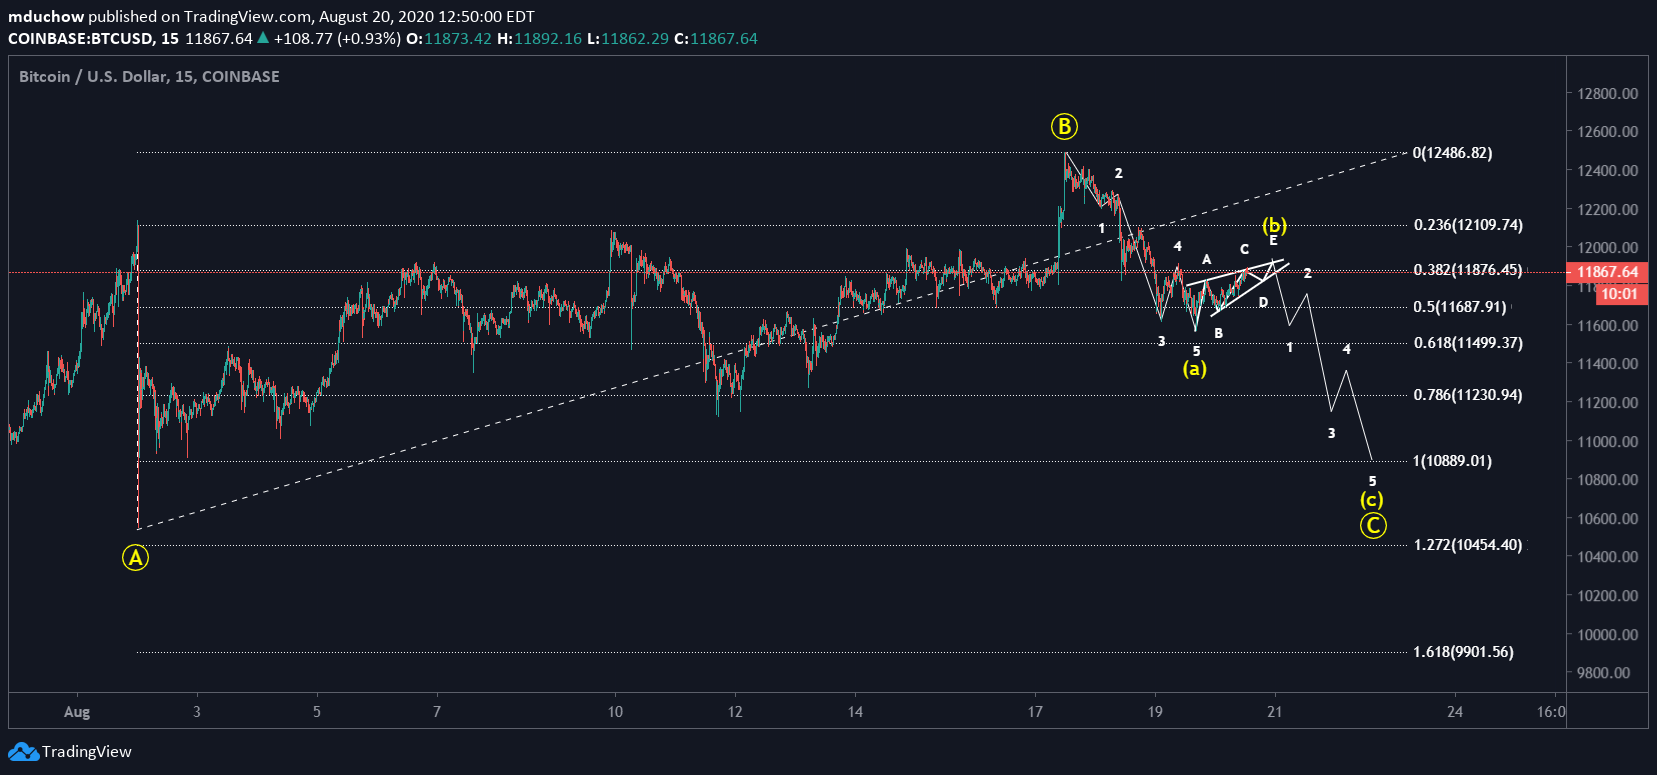Click the change value +108.77 (+0.93%)

point(337,38)
